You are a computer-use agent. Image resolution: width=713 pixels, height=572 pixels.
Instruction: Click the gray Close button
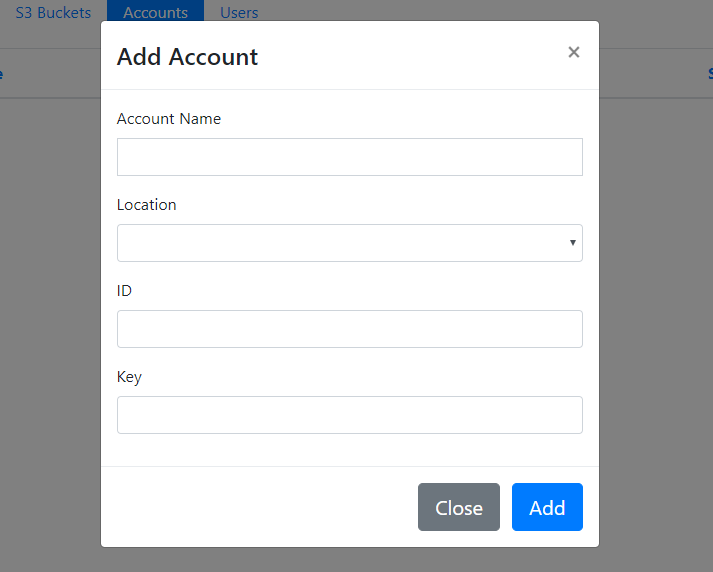click(459, 507)
